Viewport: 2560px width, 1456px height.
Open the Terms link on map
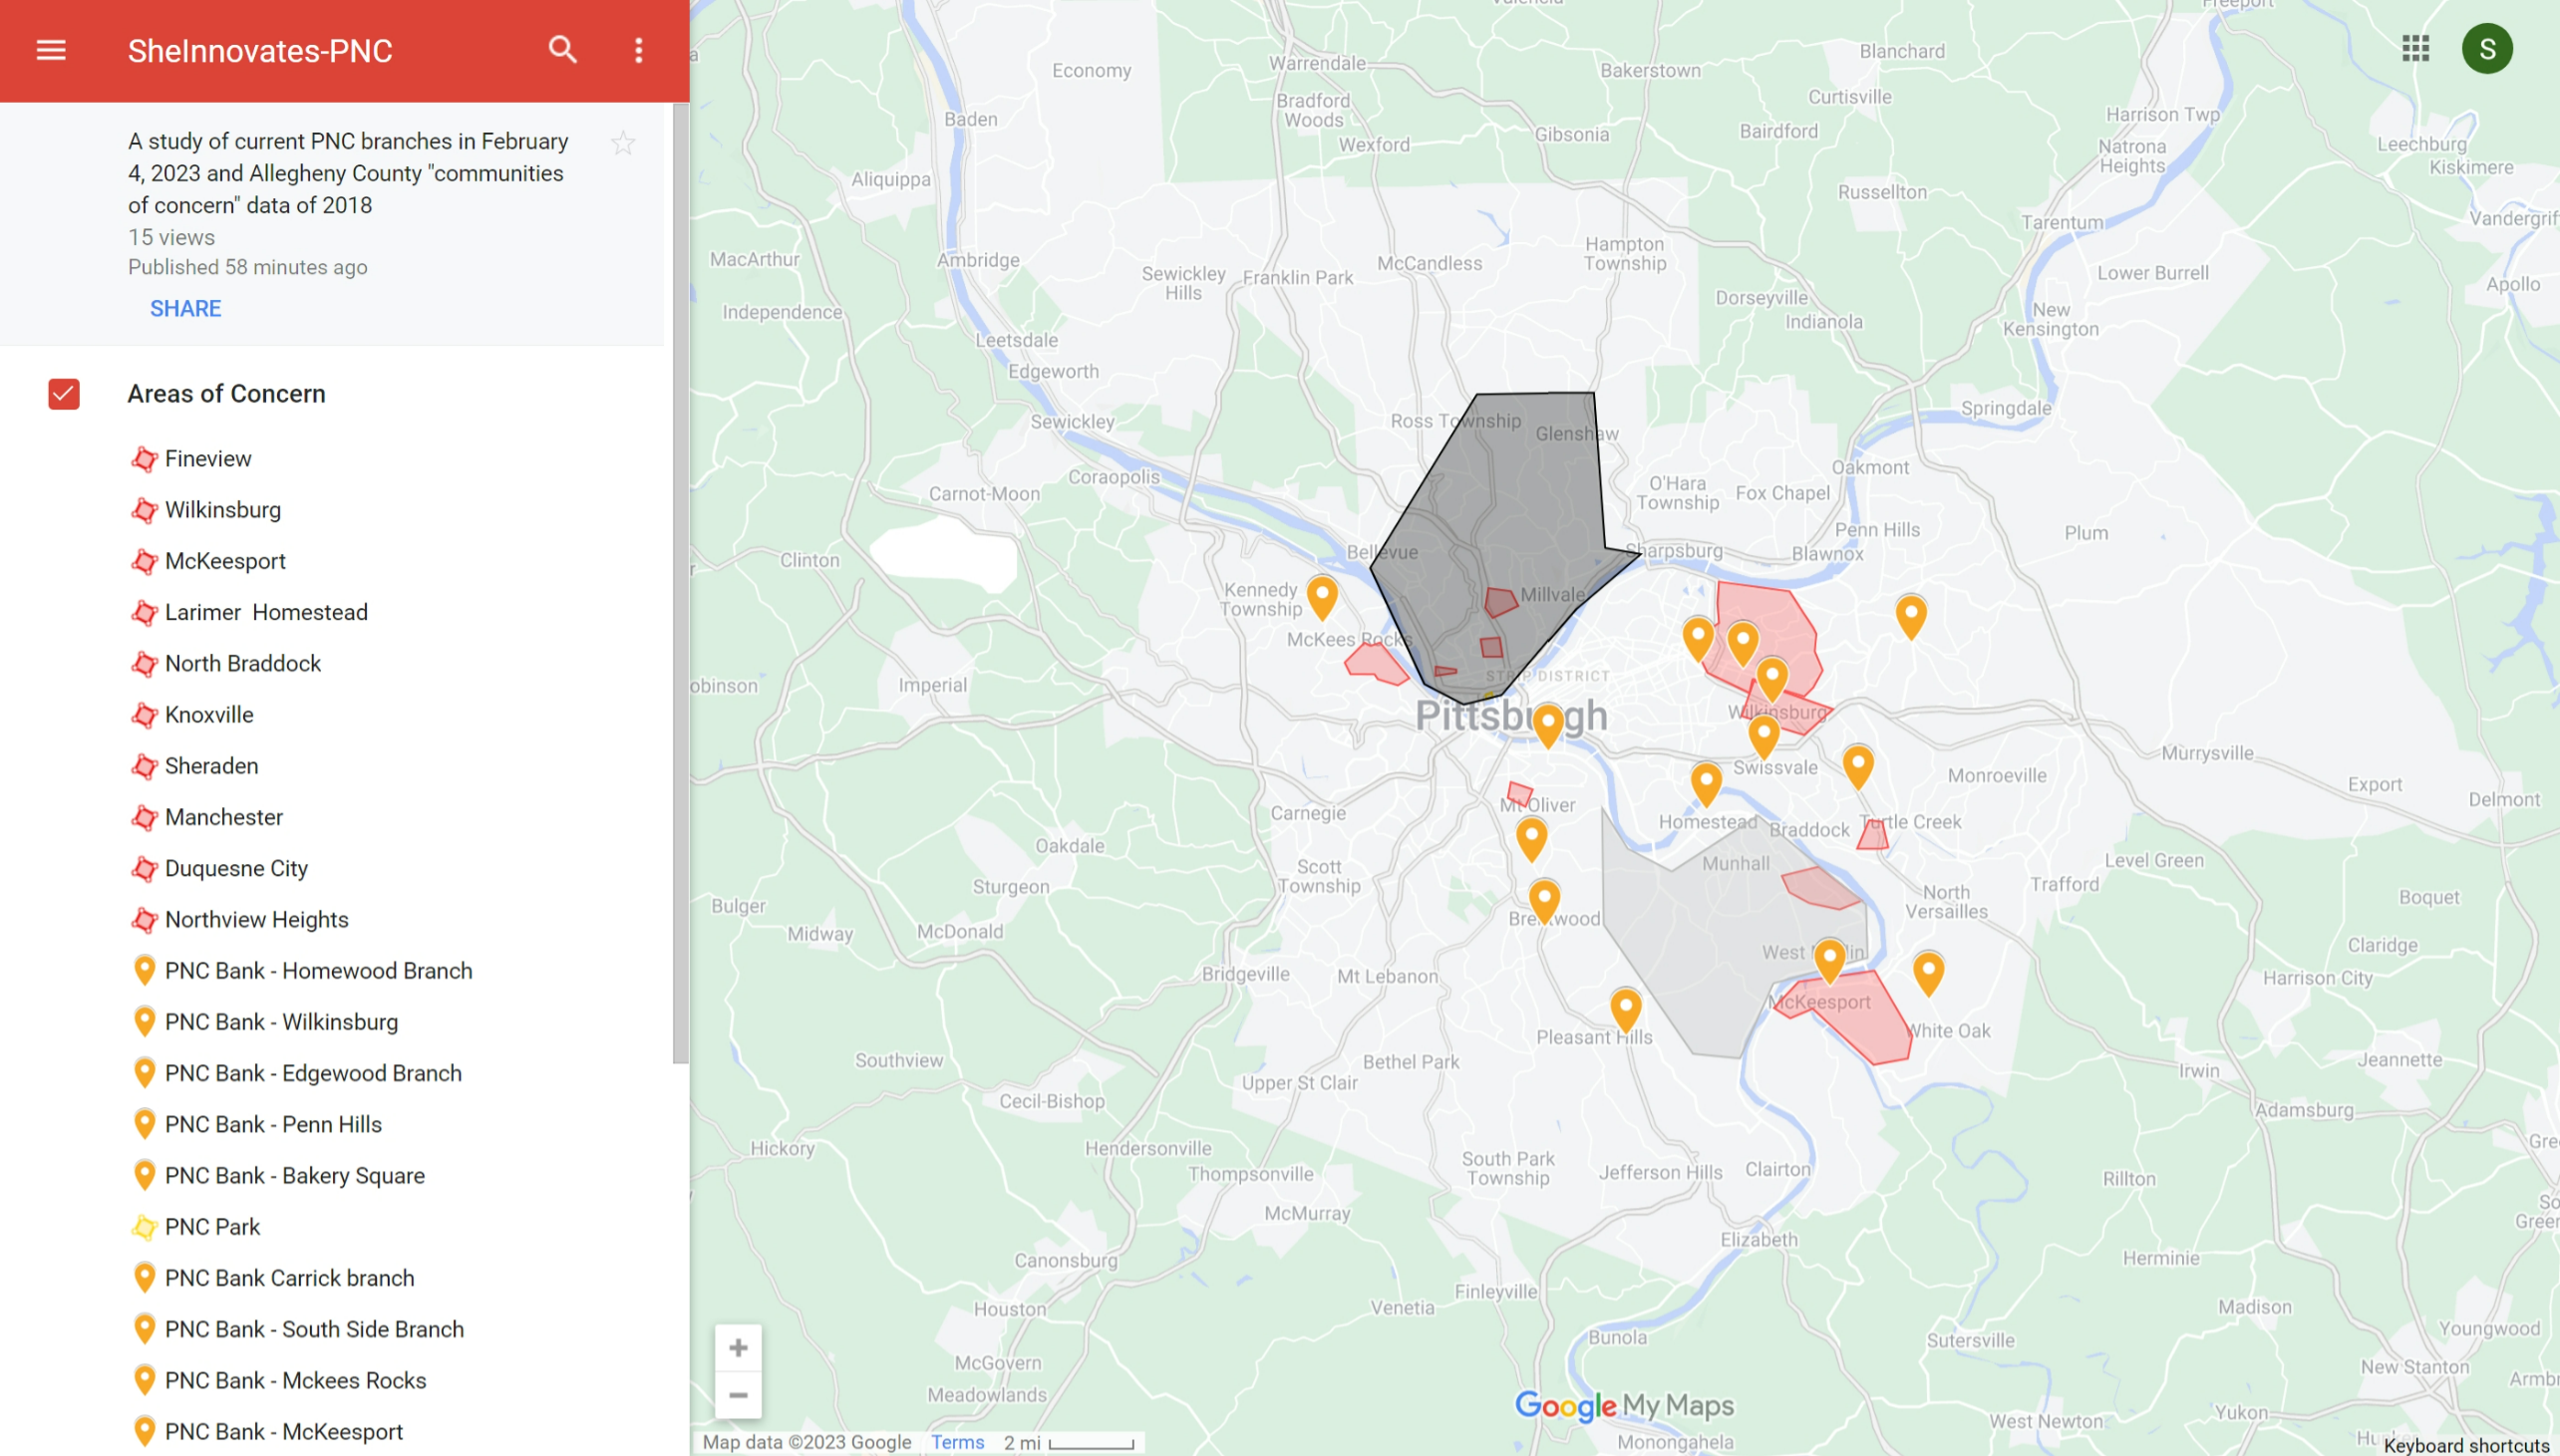pos(957,1442)
